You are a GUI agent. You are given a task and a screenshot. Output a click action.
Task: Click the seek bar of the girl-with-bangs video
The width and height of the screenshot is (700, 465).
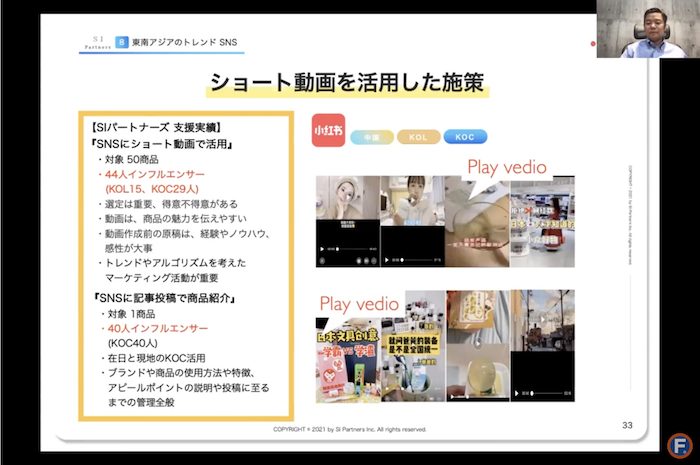pyautogui.click(x=417, y=260)
